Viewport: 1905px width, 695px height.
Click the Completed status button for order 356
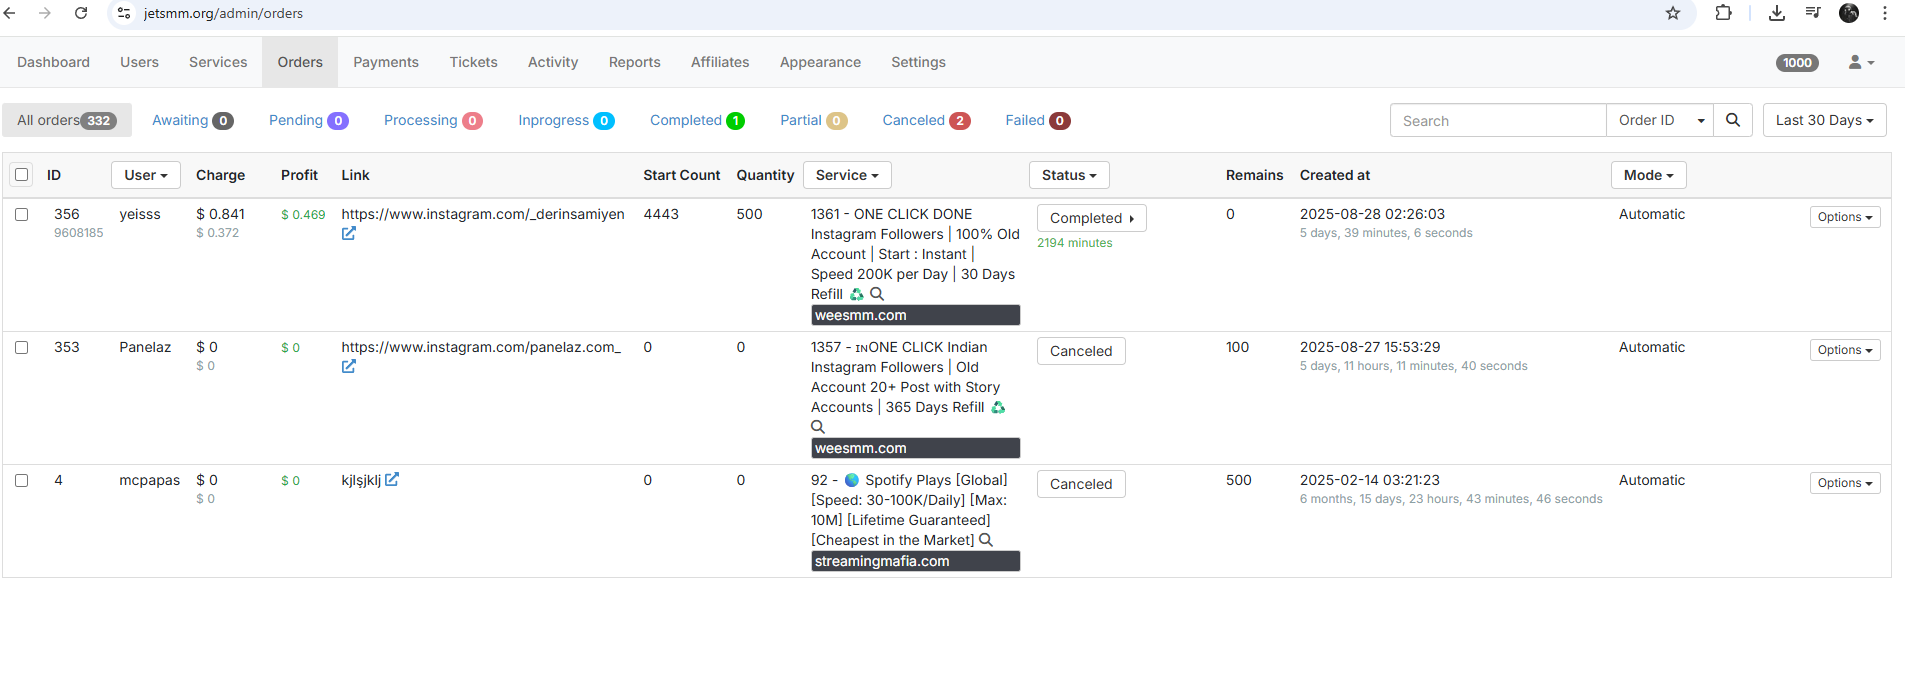(1090, 218)
